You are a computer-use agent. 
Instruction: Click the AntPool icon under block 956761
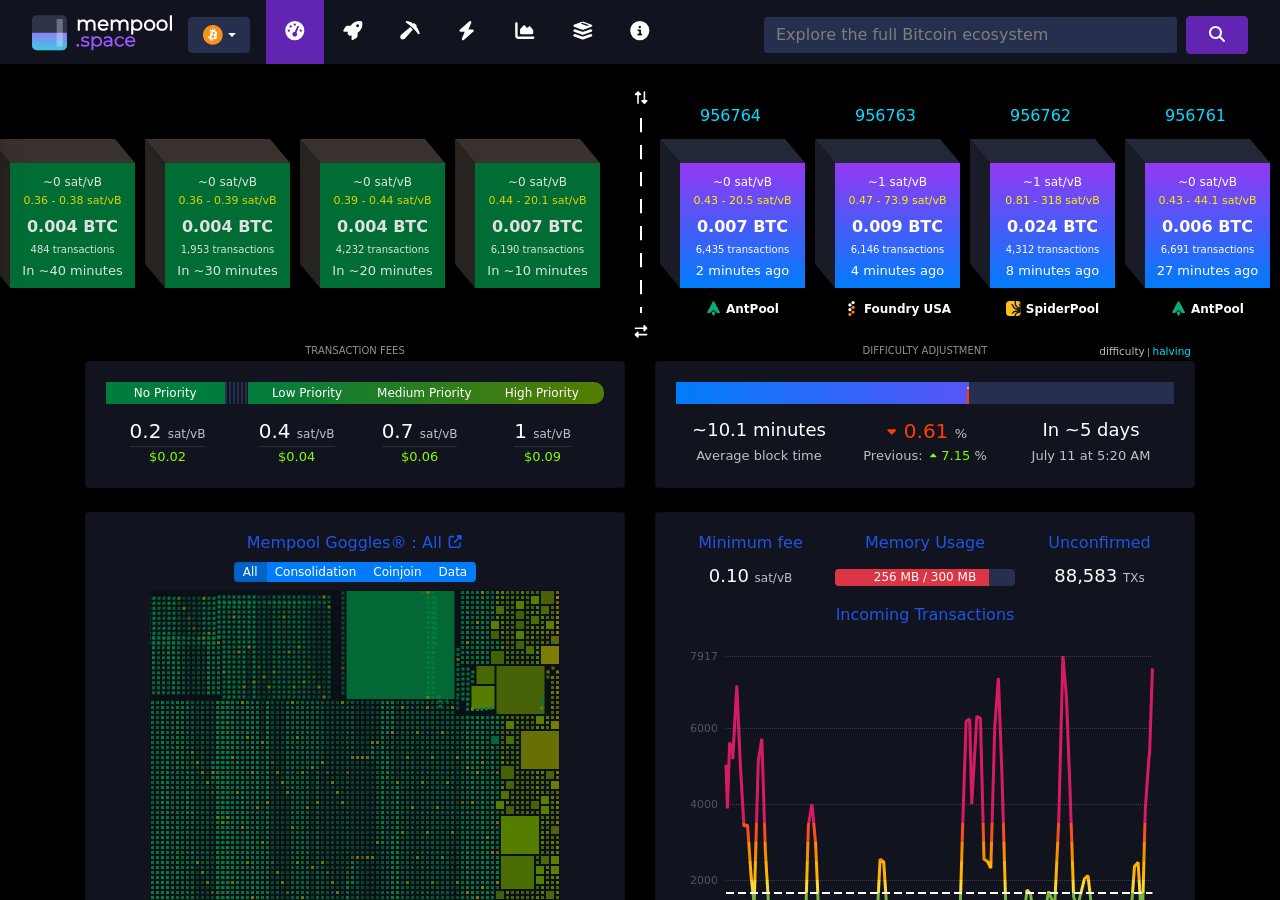click(1178, 308)
